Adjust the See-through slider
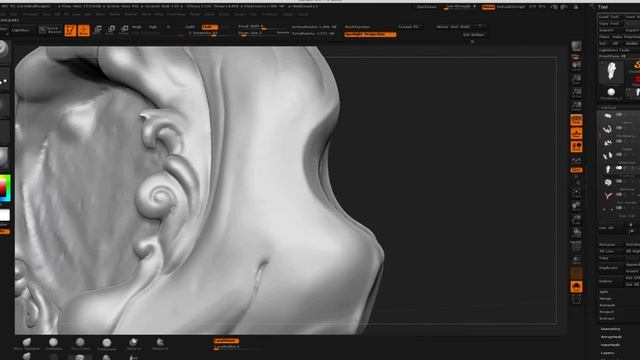640x360 pixels. coord(460,7)
